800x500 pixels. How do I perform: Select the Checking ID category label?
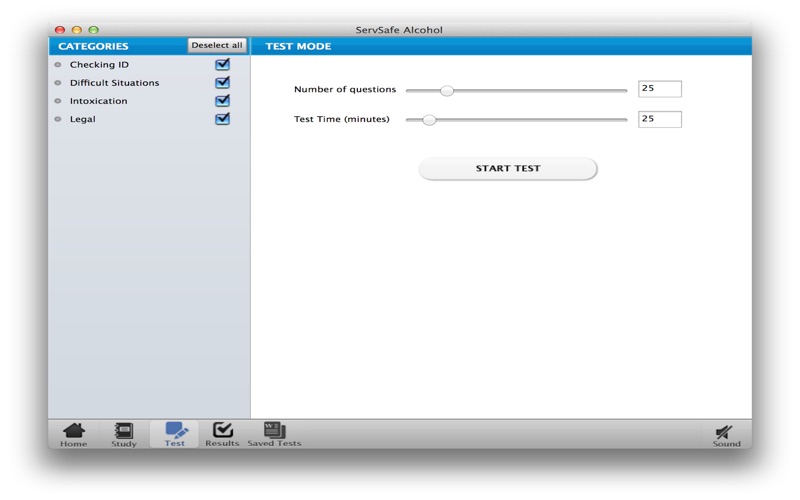point(99,65)
